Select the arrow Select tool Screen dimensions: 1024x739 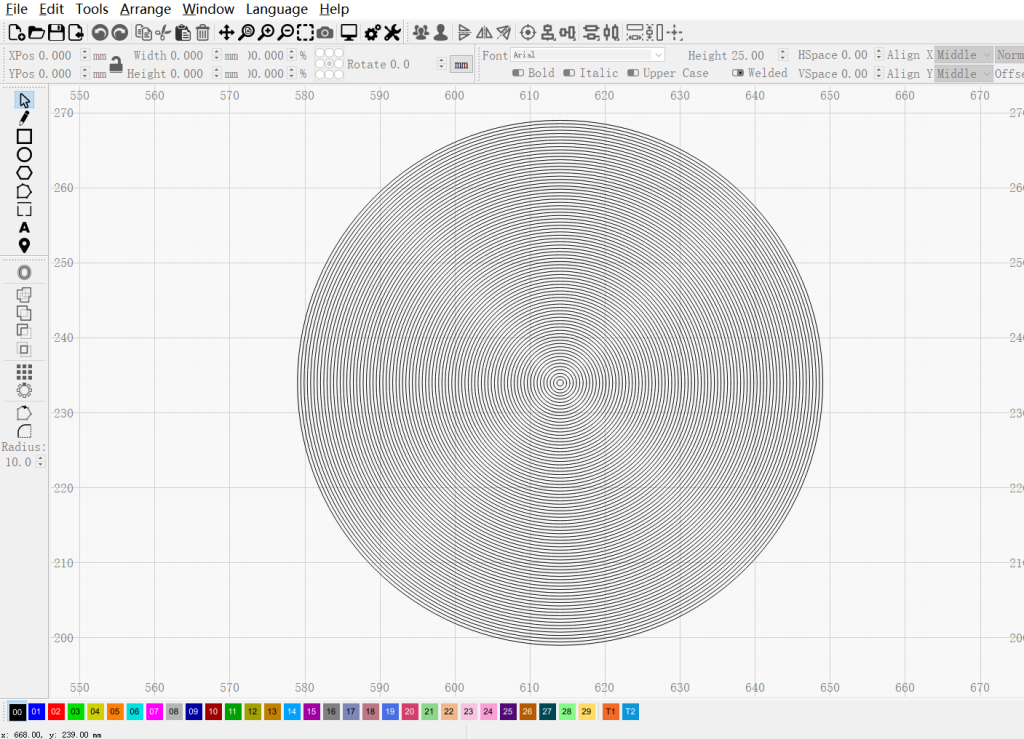point(24,101)
